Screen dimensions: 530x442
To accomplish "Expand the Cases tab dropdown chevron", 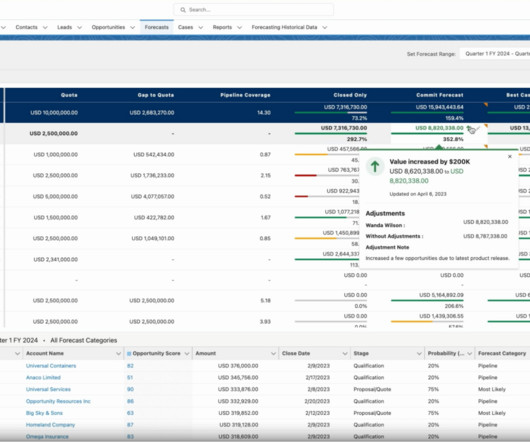I will point(200,28).
